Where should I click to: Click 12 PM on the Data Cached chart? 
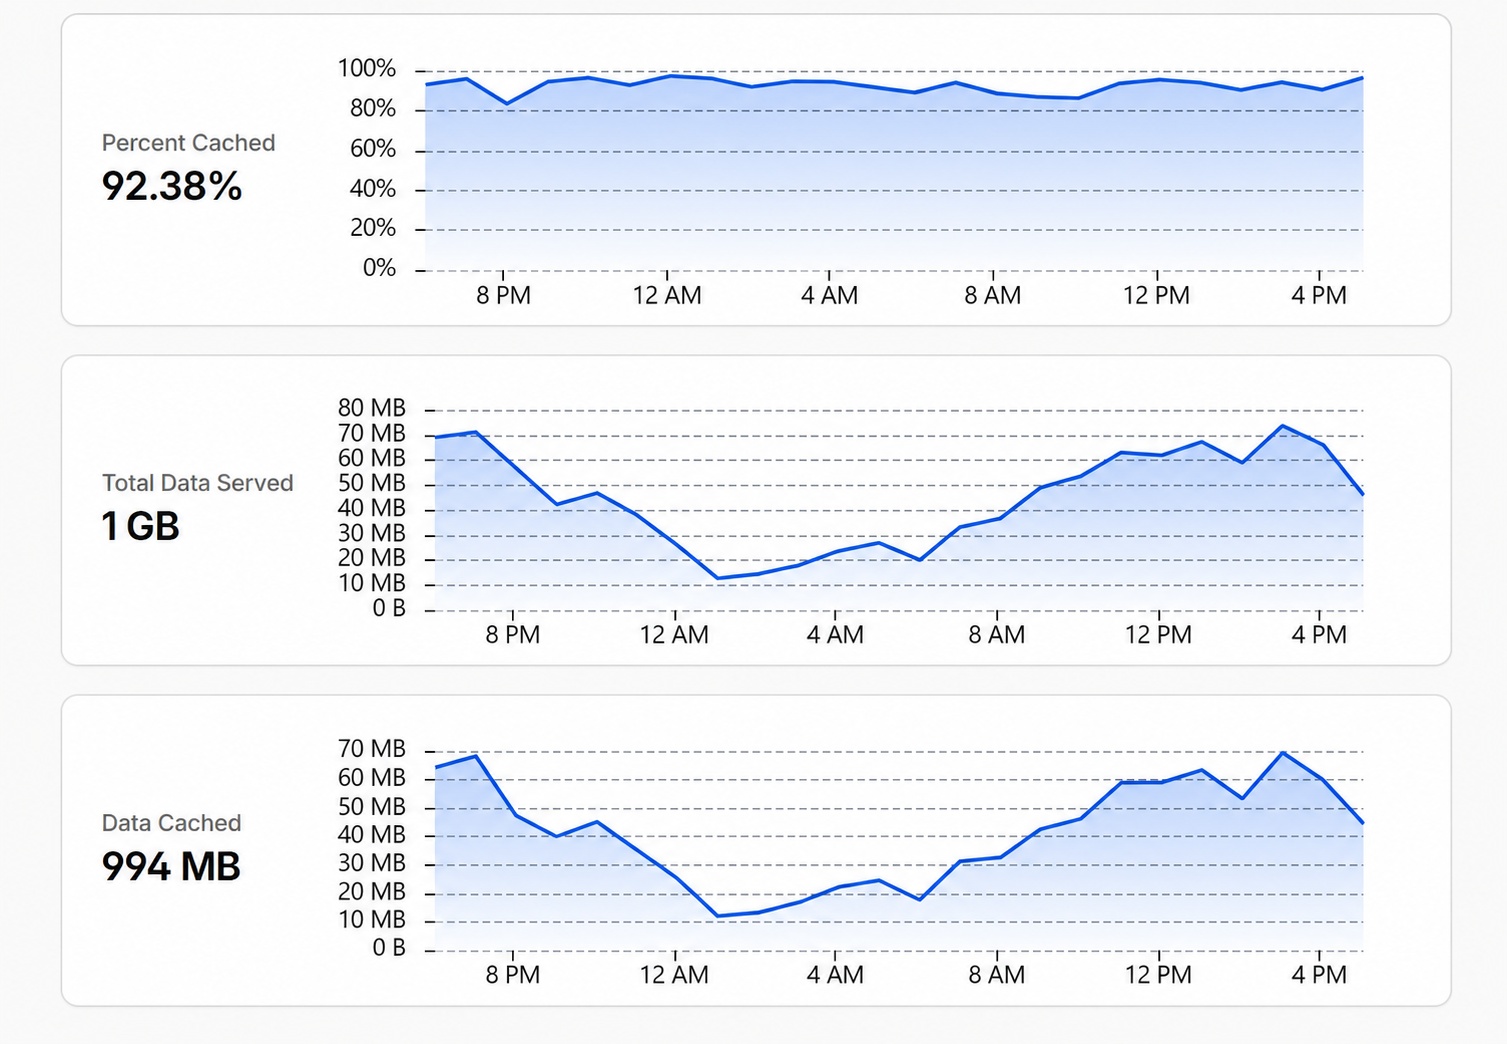point(1158,975)
